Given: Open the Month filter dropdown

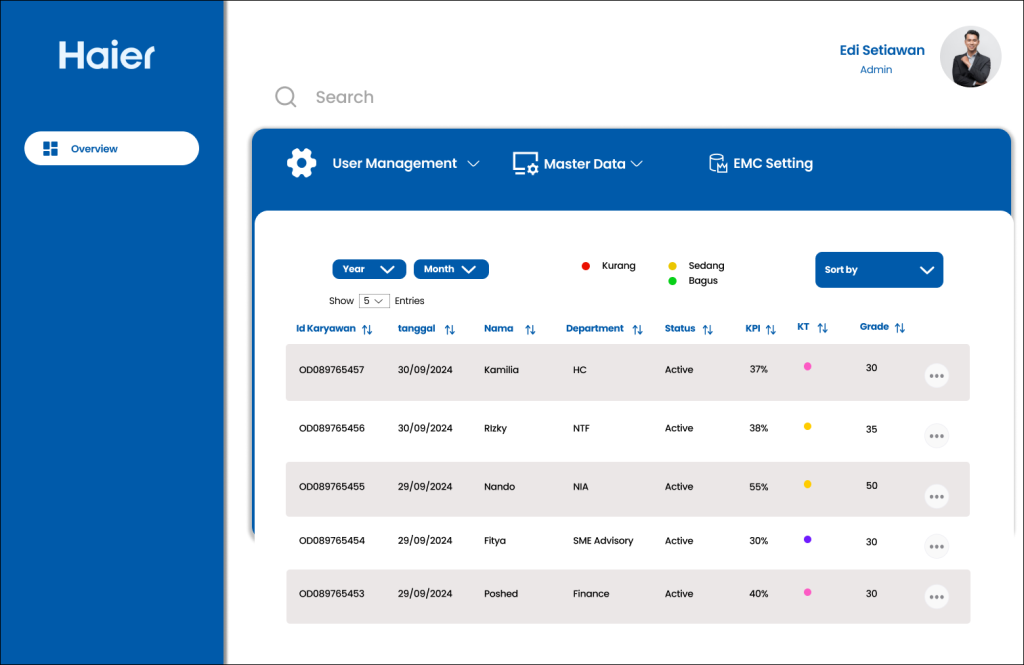Looking at the screenshot, I should pos(451,269).
